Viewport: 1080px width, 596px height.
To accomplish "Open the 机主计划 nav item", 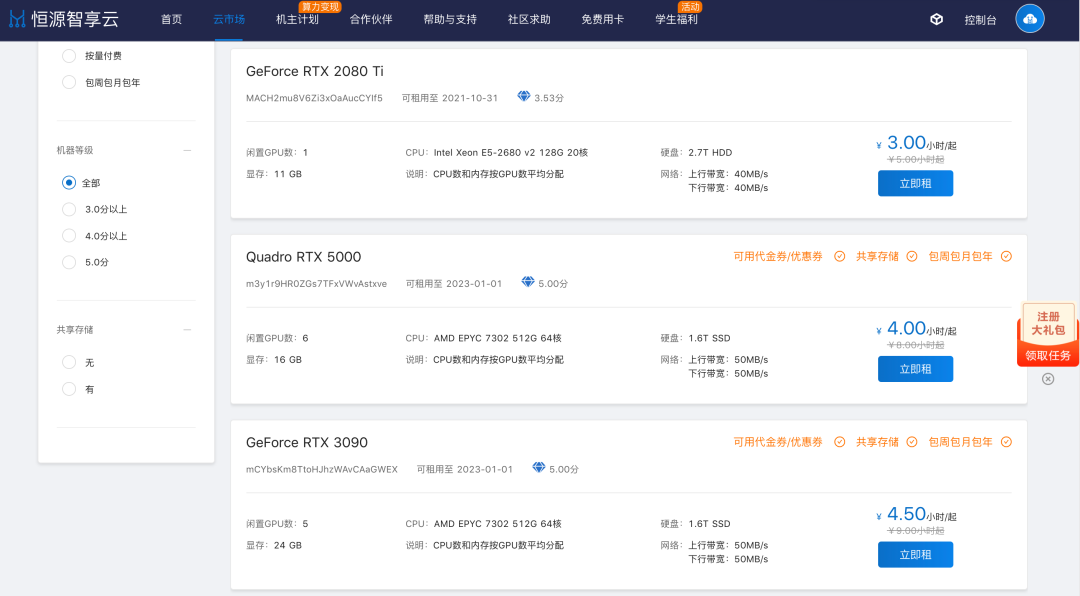I will tap(297, 19).
